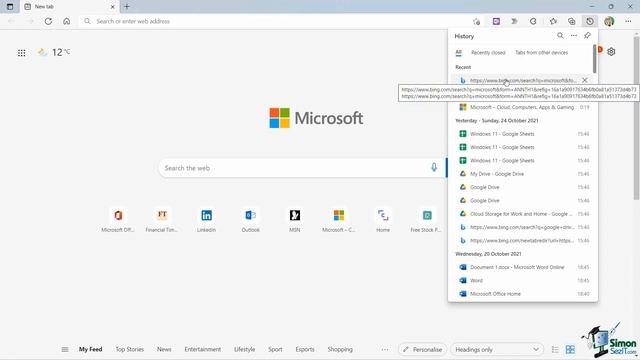Close the New tab browser tab

click(113, 7)
